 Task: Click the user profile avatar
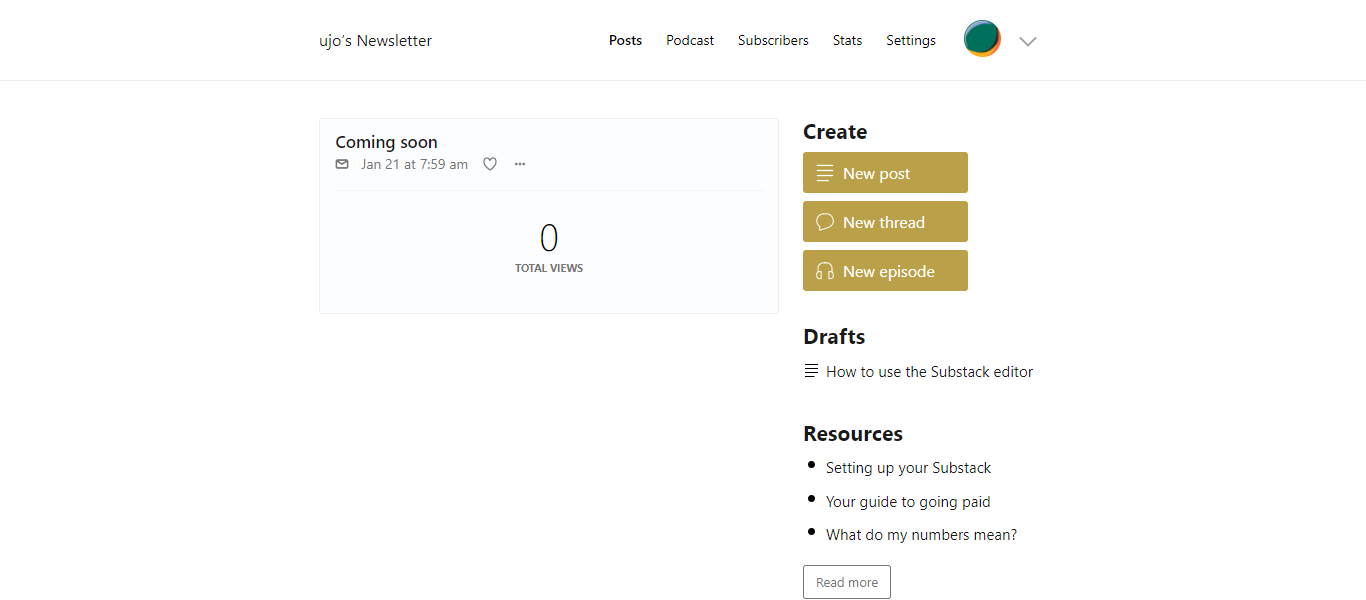pyautogui.click(x=982, y=39)
